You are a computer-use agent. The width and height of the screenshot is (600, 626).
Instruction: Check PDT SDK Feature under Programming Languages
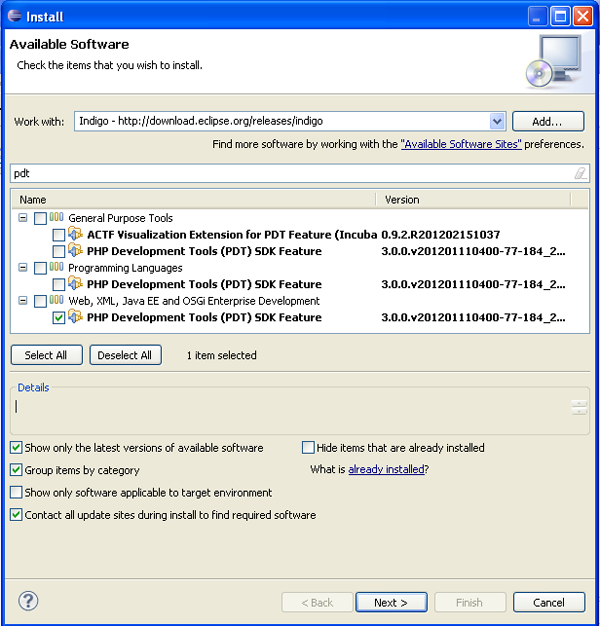coord(59,284)
